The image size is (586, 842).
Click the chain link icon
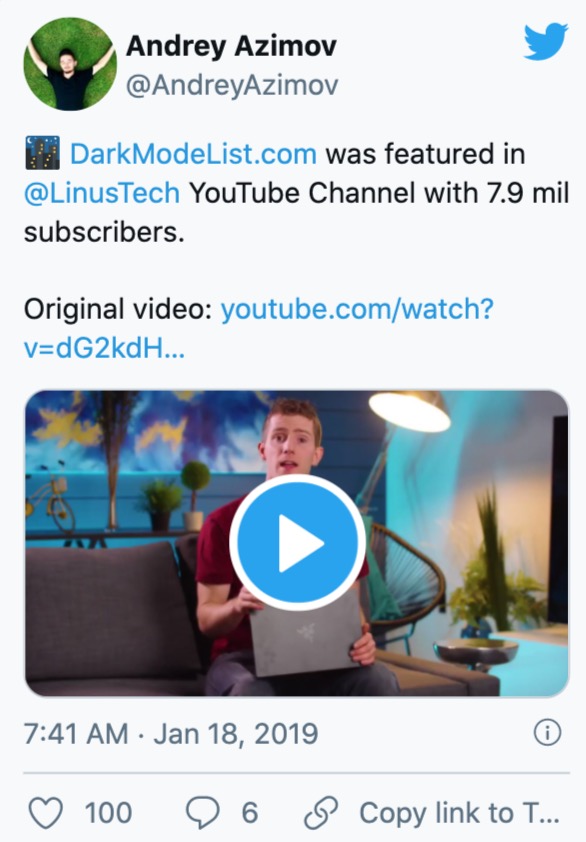(321, 812)
